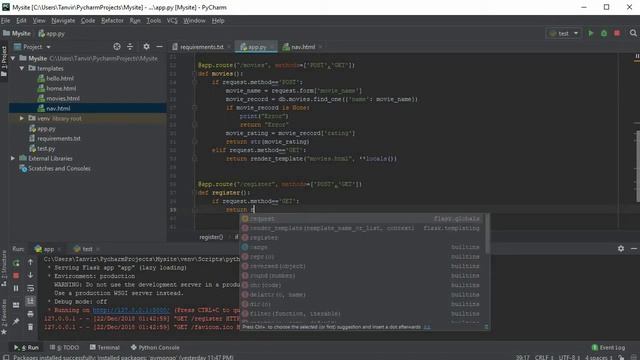Expand External Libraries node
640x360 pixels.
13,158
